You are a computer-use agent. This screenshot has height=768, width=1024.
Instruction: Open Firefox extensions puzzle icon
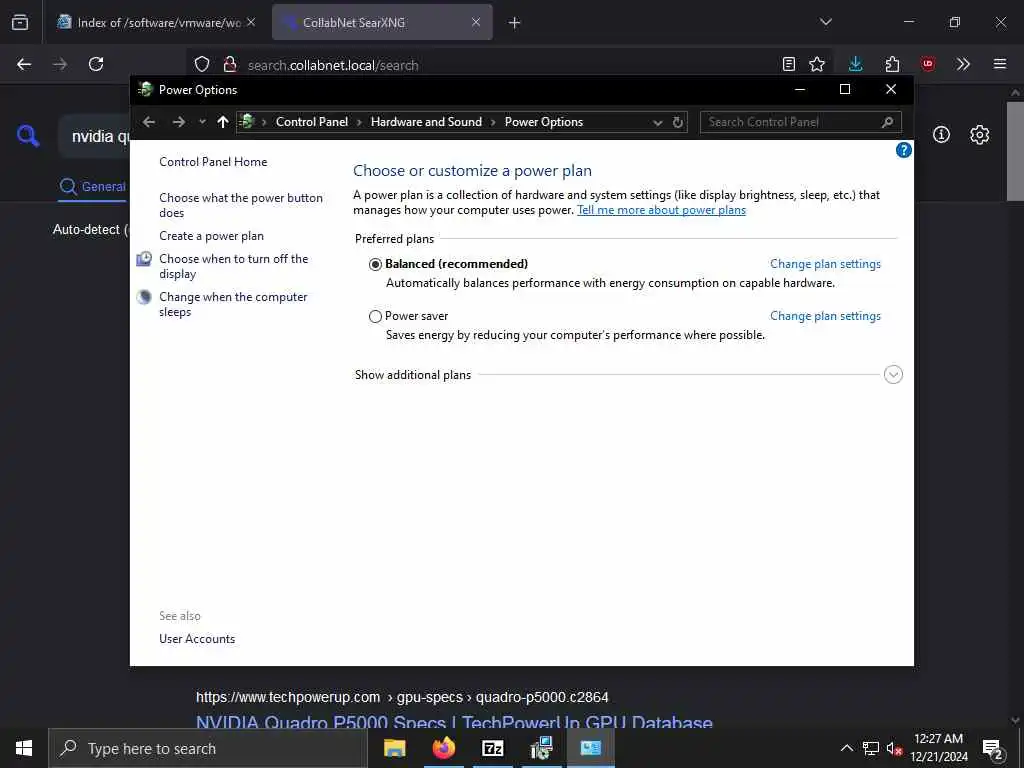(x=892, y=64)
